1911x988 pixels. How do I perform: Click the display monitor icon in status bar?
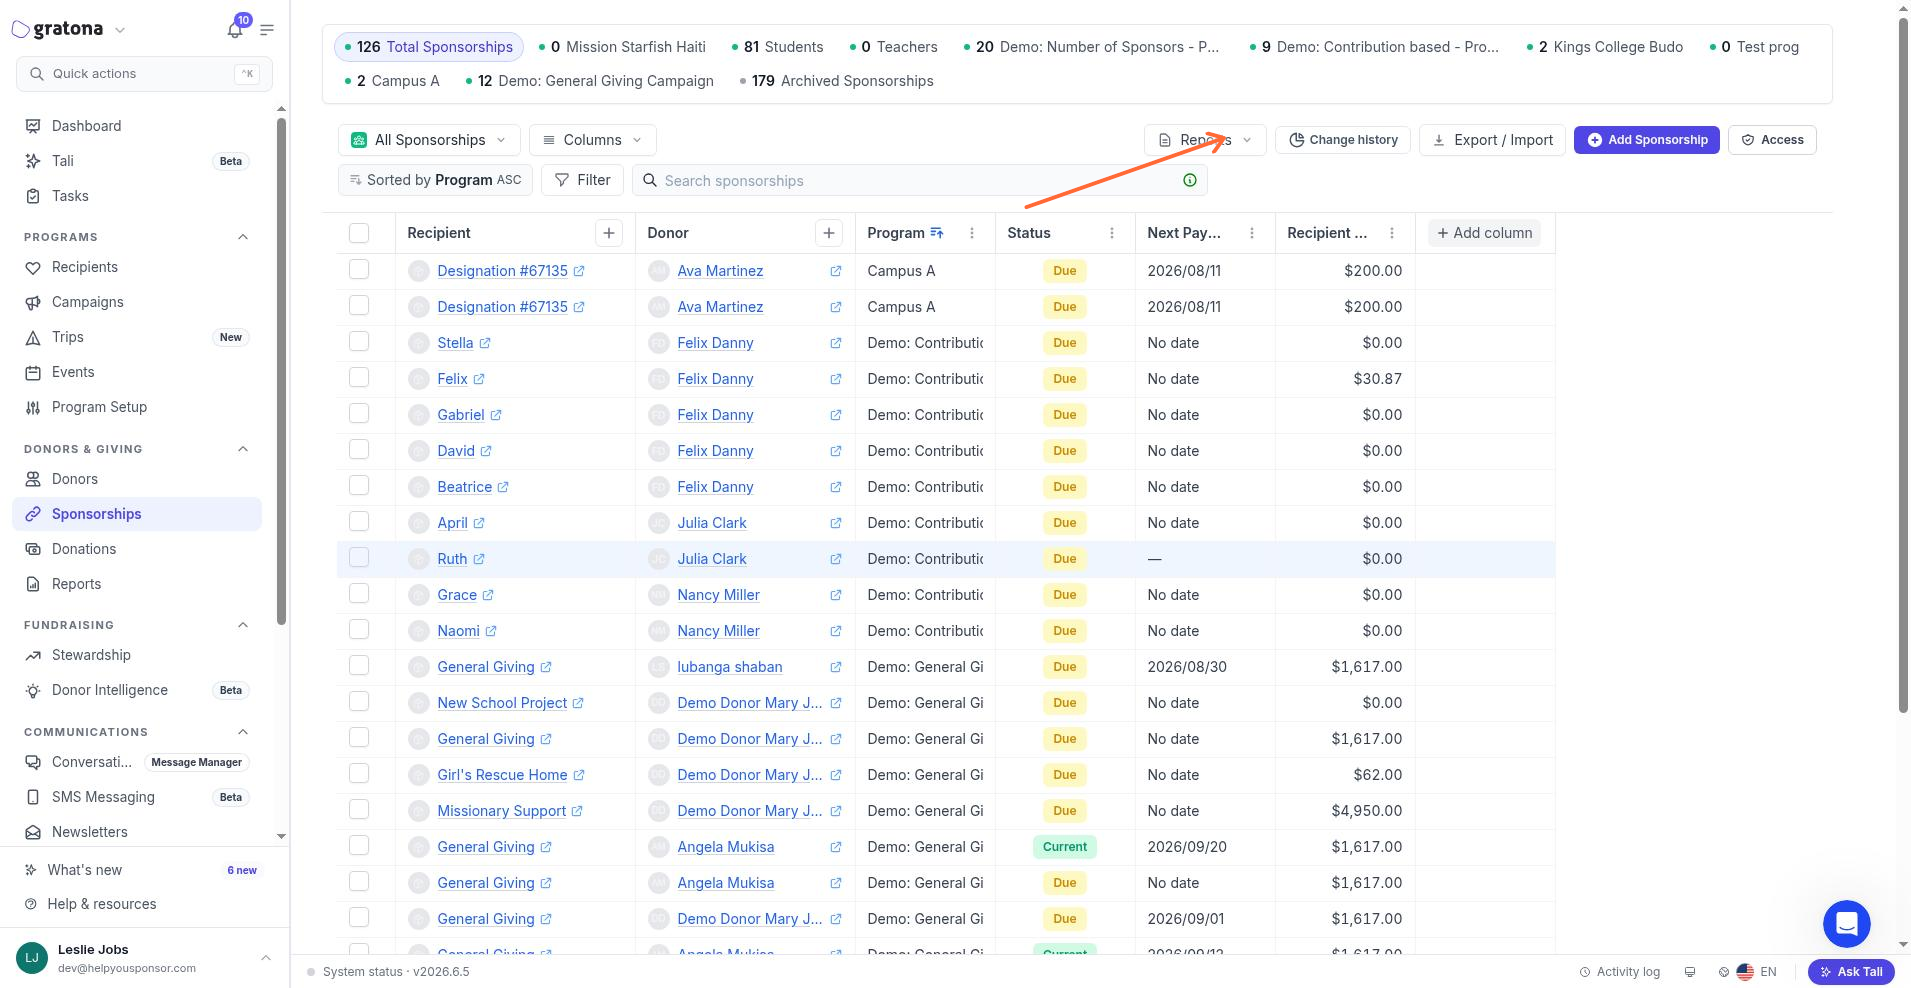pyautogui.click(x=1690, y=972)
